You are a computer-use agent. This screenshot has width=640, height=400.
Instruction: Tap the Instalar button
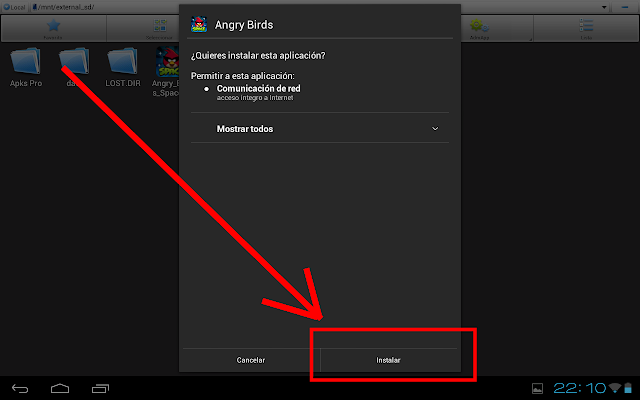pyautogui.click(x=389, y=360)
